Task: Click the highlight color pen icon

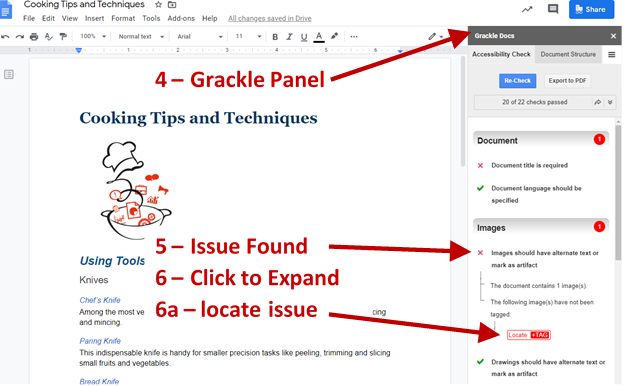Action: point(334,36)
